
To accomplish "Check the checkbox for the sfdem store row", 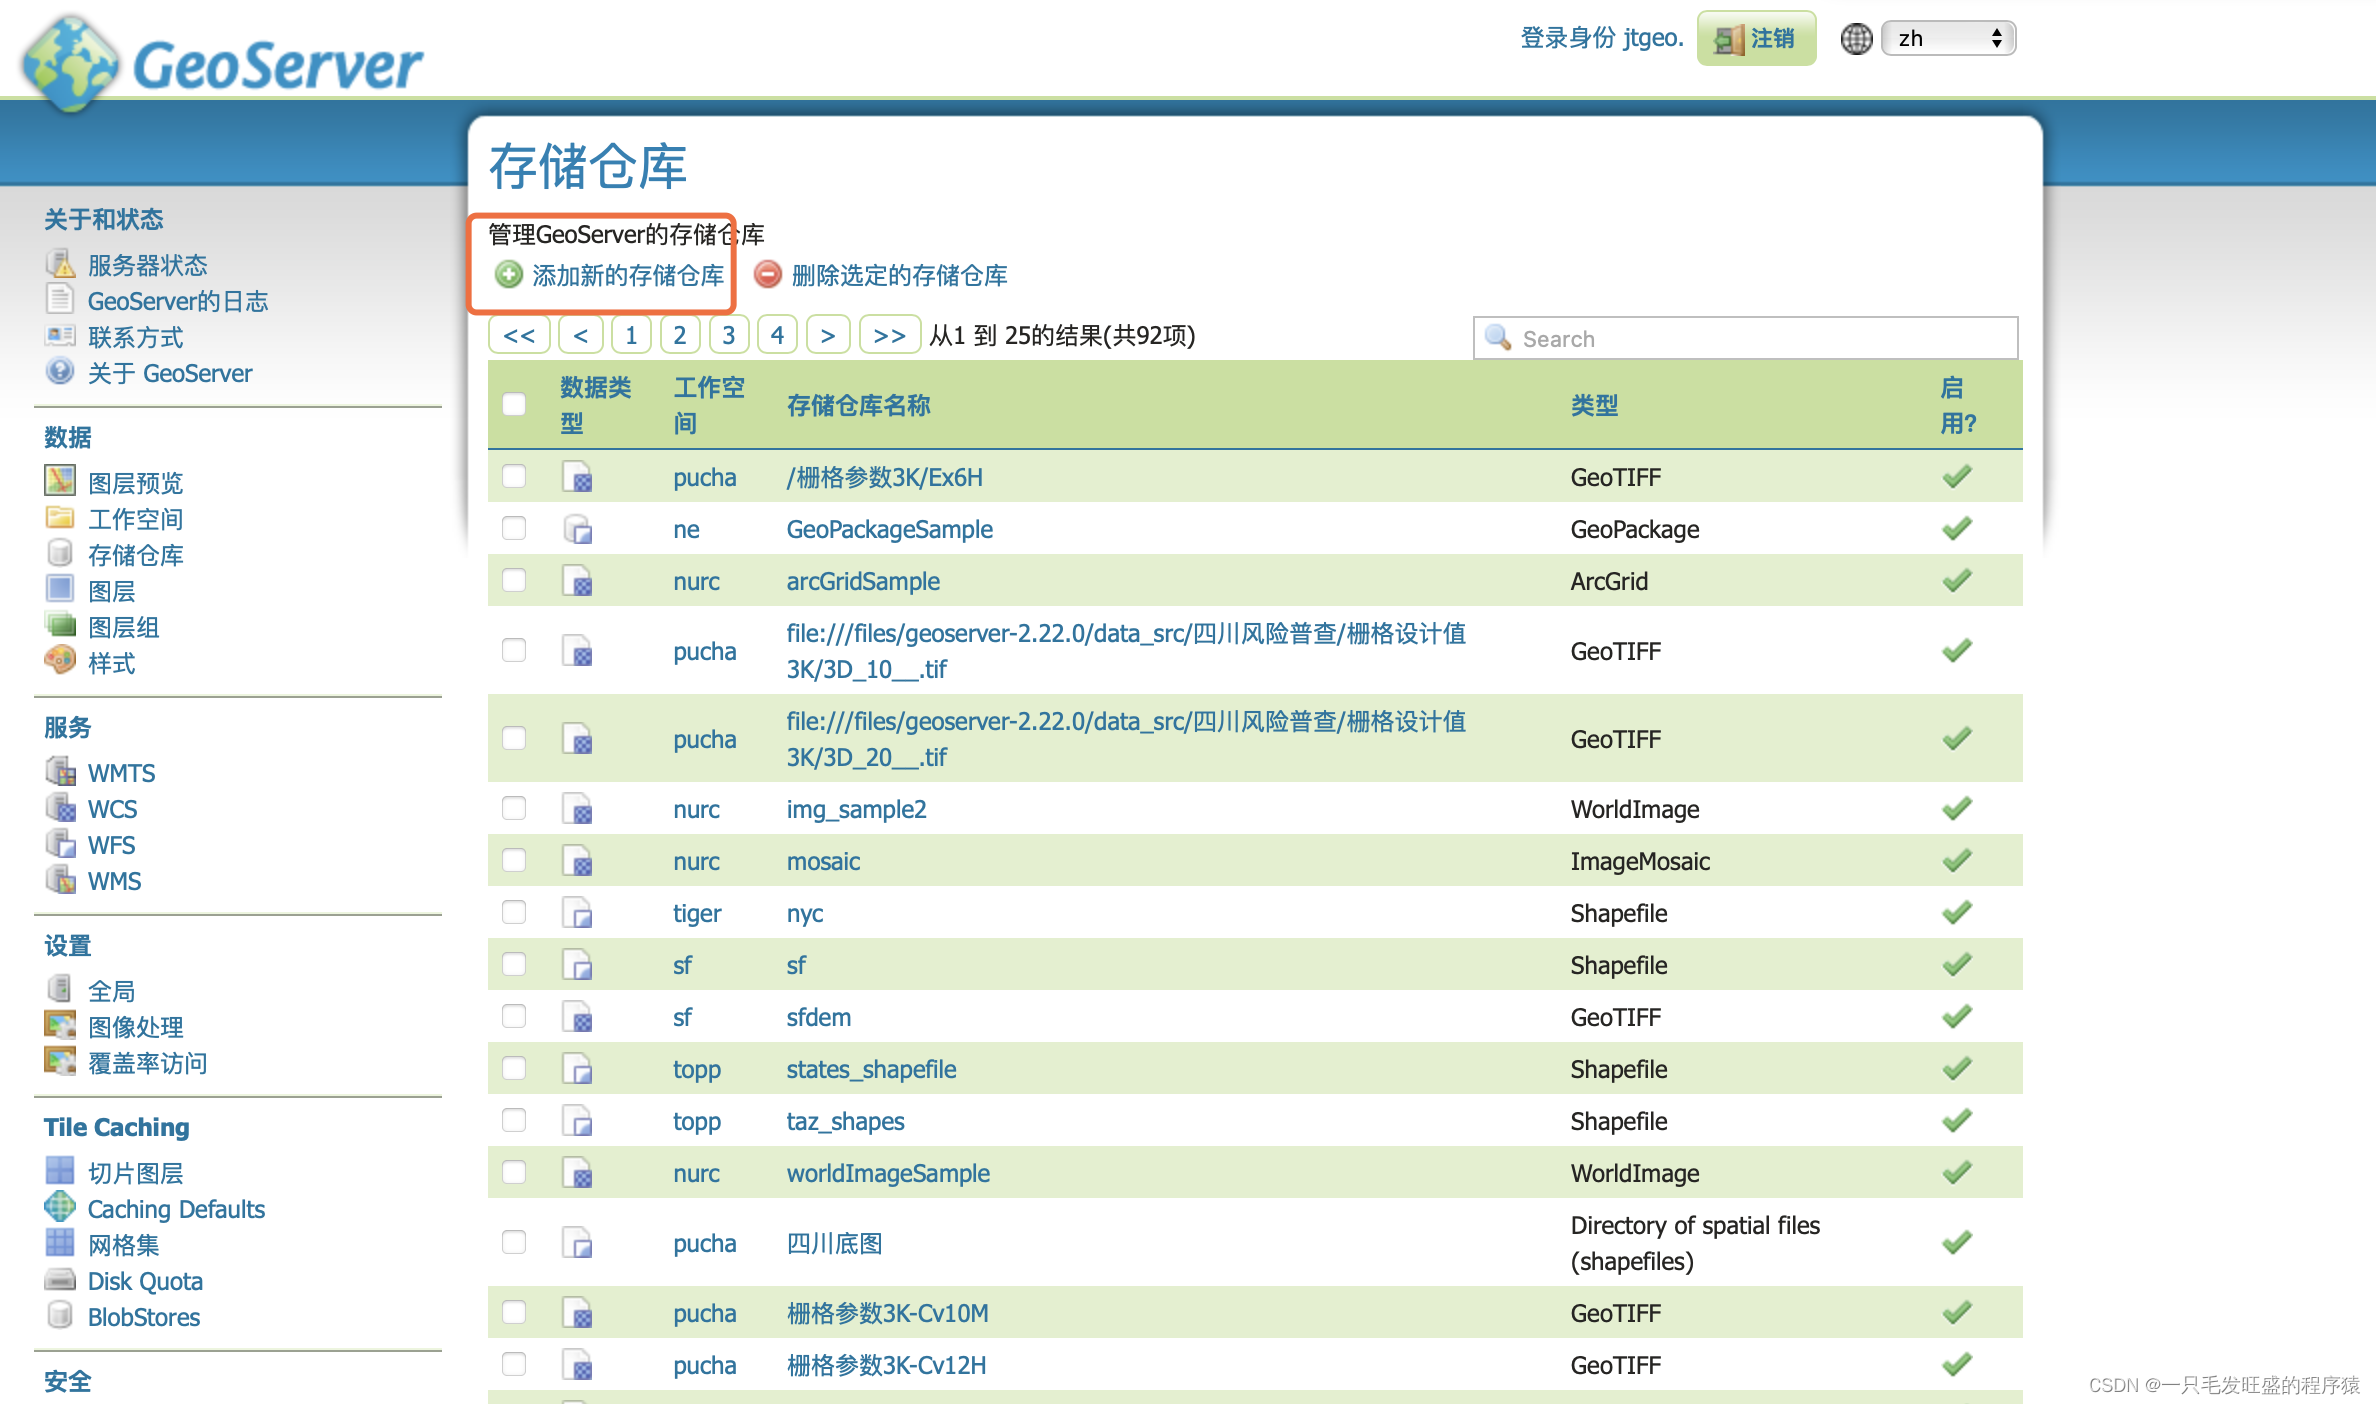I will [x=514, y=1016].
